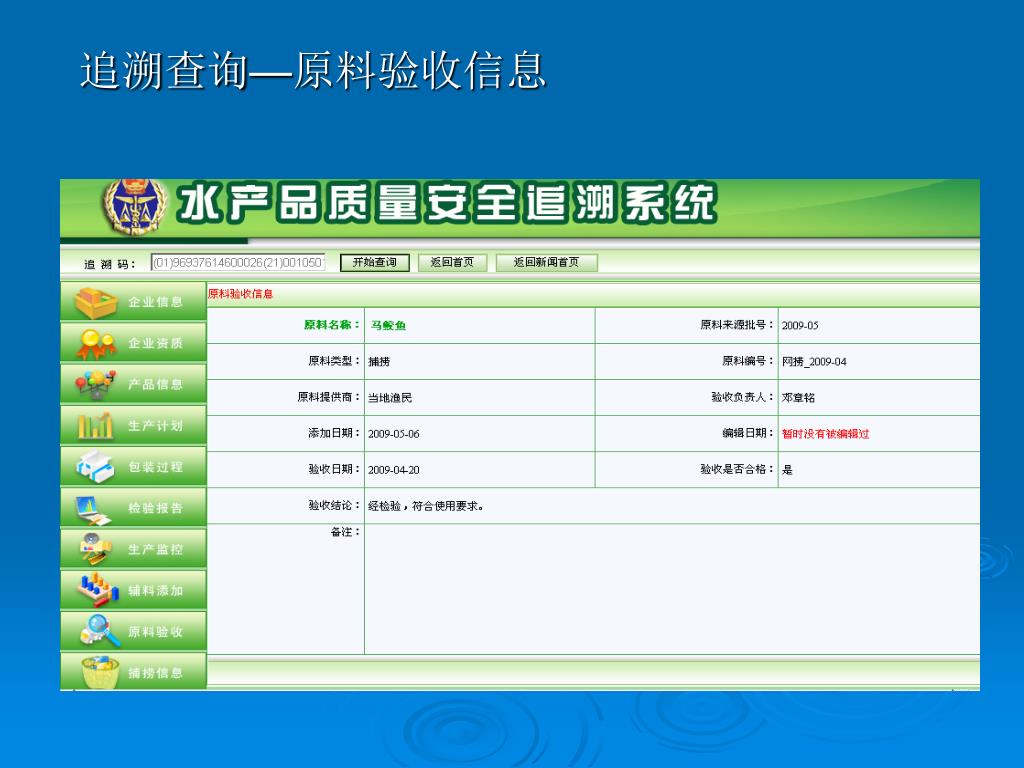The width and height of the screenshot is (1024, 768).
Task: Open the 捕捞信息 menu item
Action: [133, 671]
